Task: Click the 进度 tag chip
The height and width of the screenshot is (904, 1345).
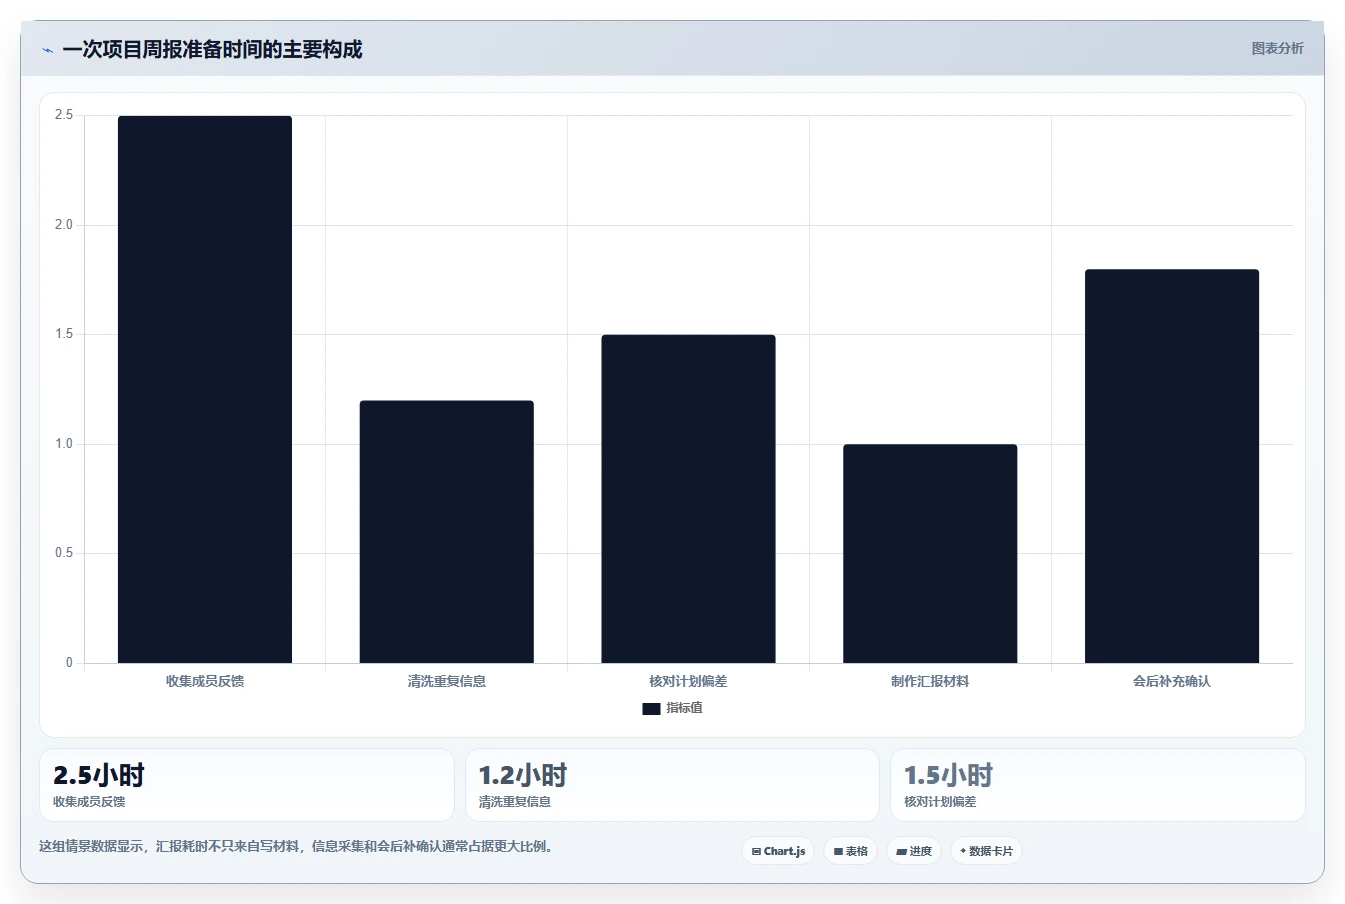Action: 914,851
